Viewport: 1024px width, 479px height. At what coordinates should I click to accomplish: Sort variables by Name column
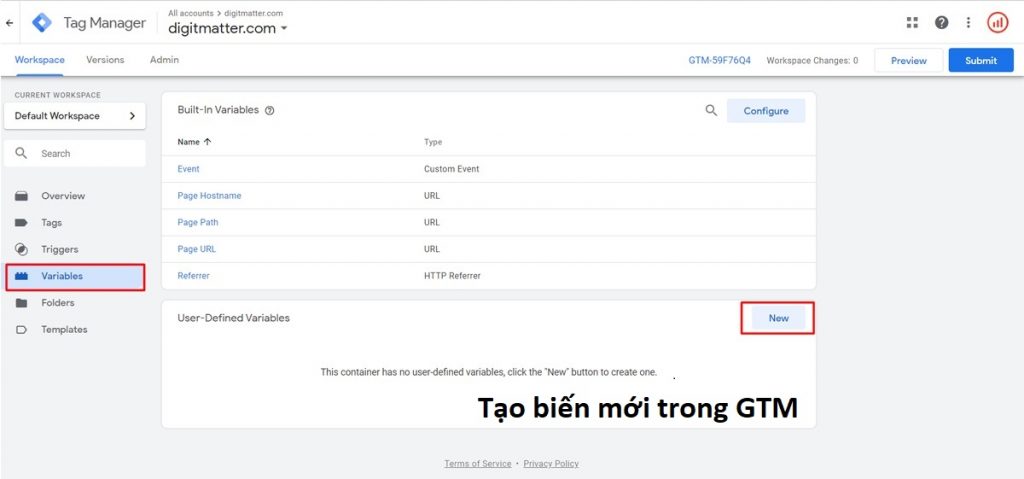click(x=194, y=142)
